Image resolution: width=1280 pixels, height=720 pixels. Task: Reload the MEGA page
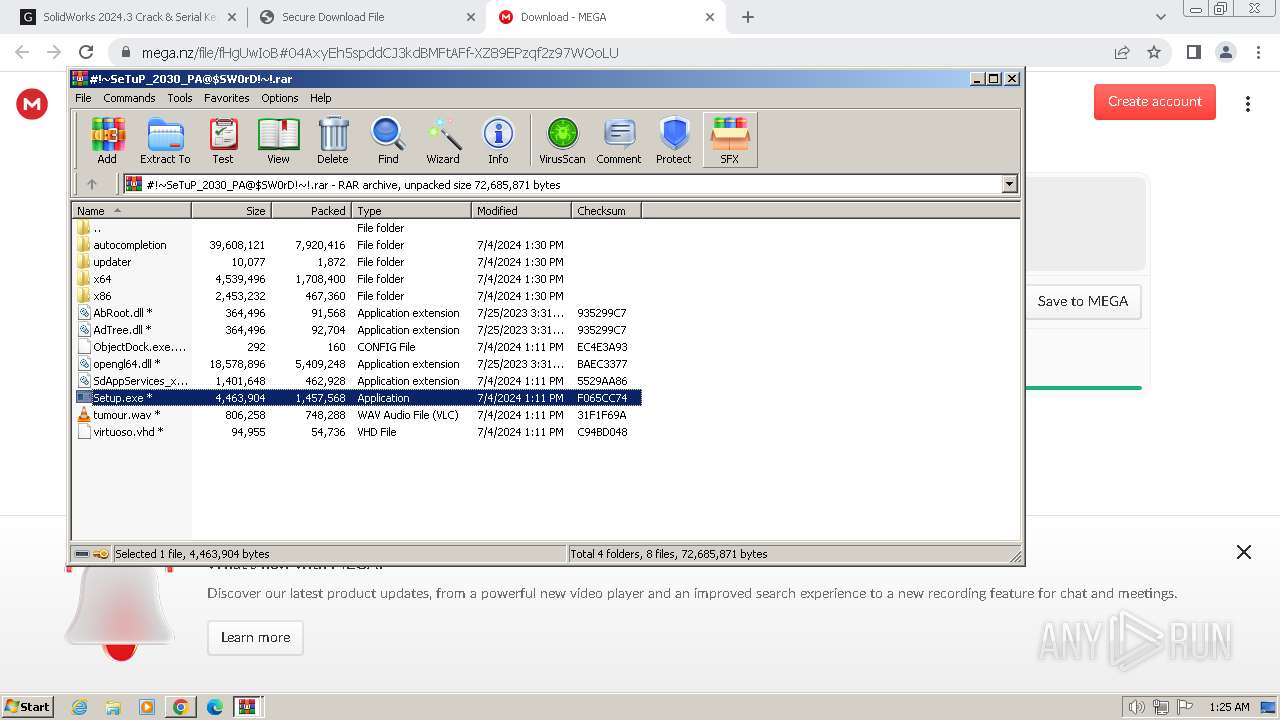tap(86, 52)
